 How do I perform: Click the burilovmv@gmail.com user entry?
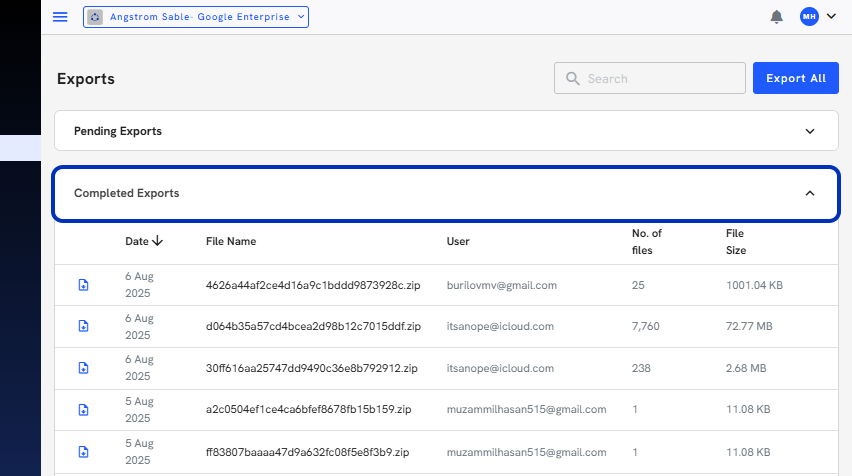502,285
